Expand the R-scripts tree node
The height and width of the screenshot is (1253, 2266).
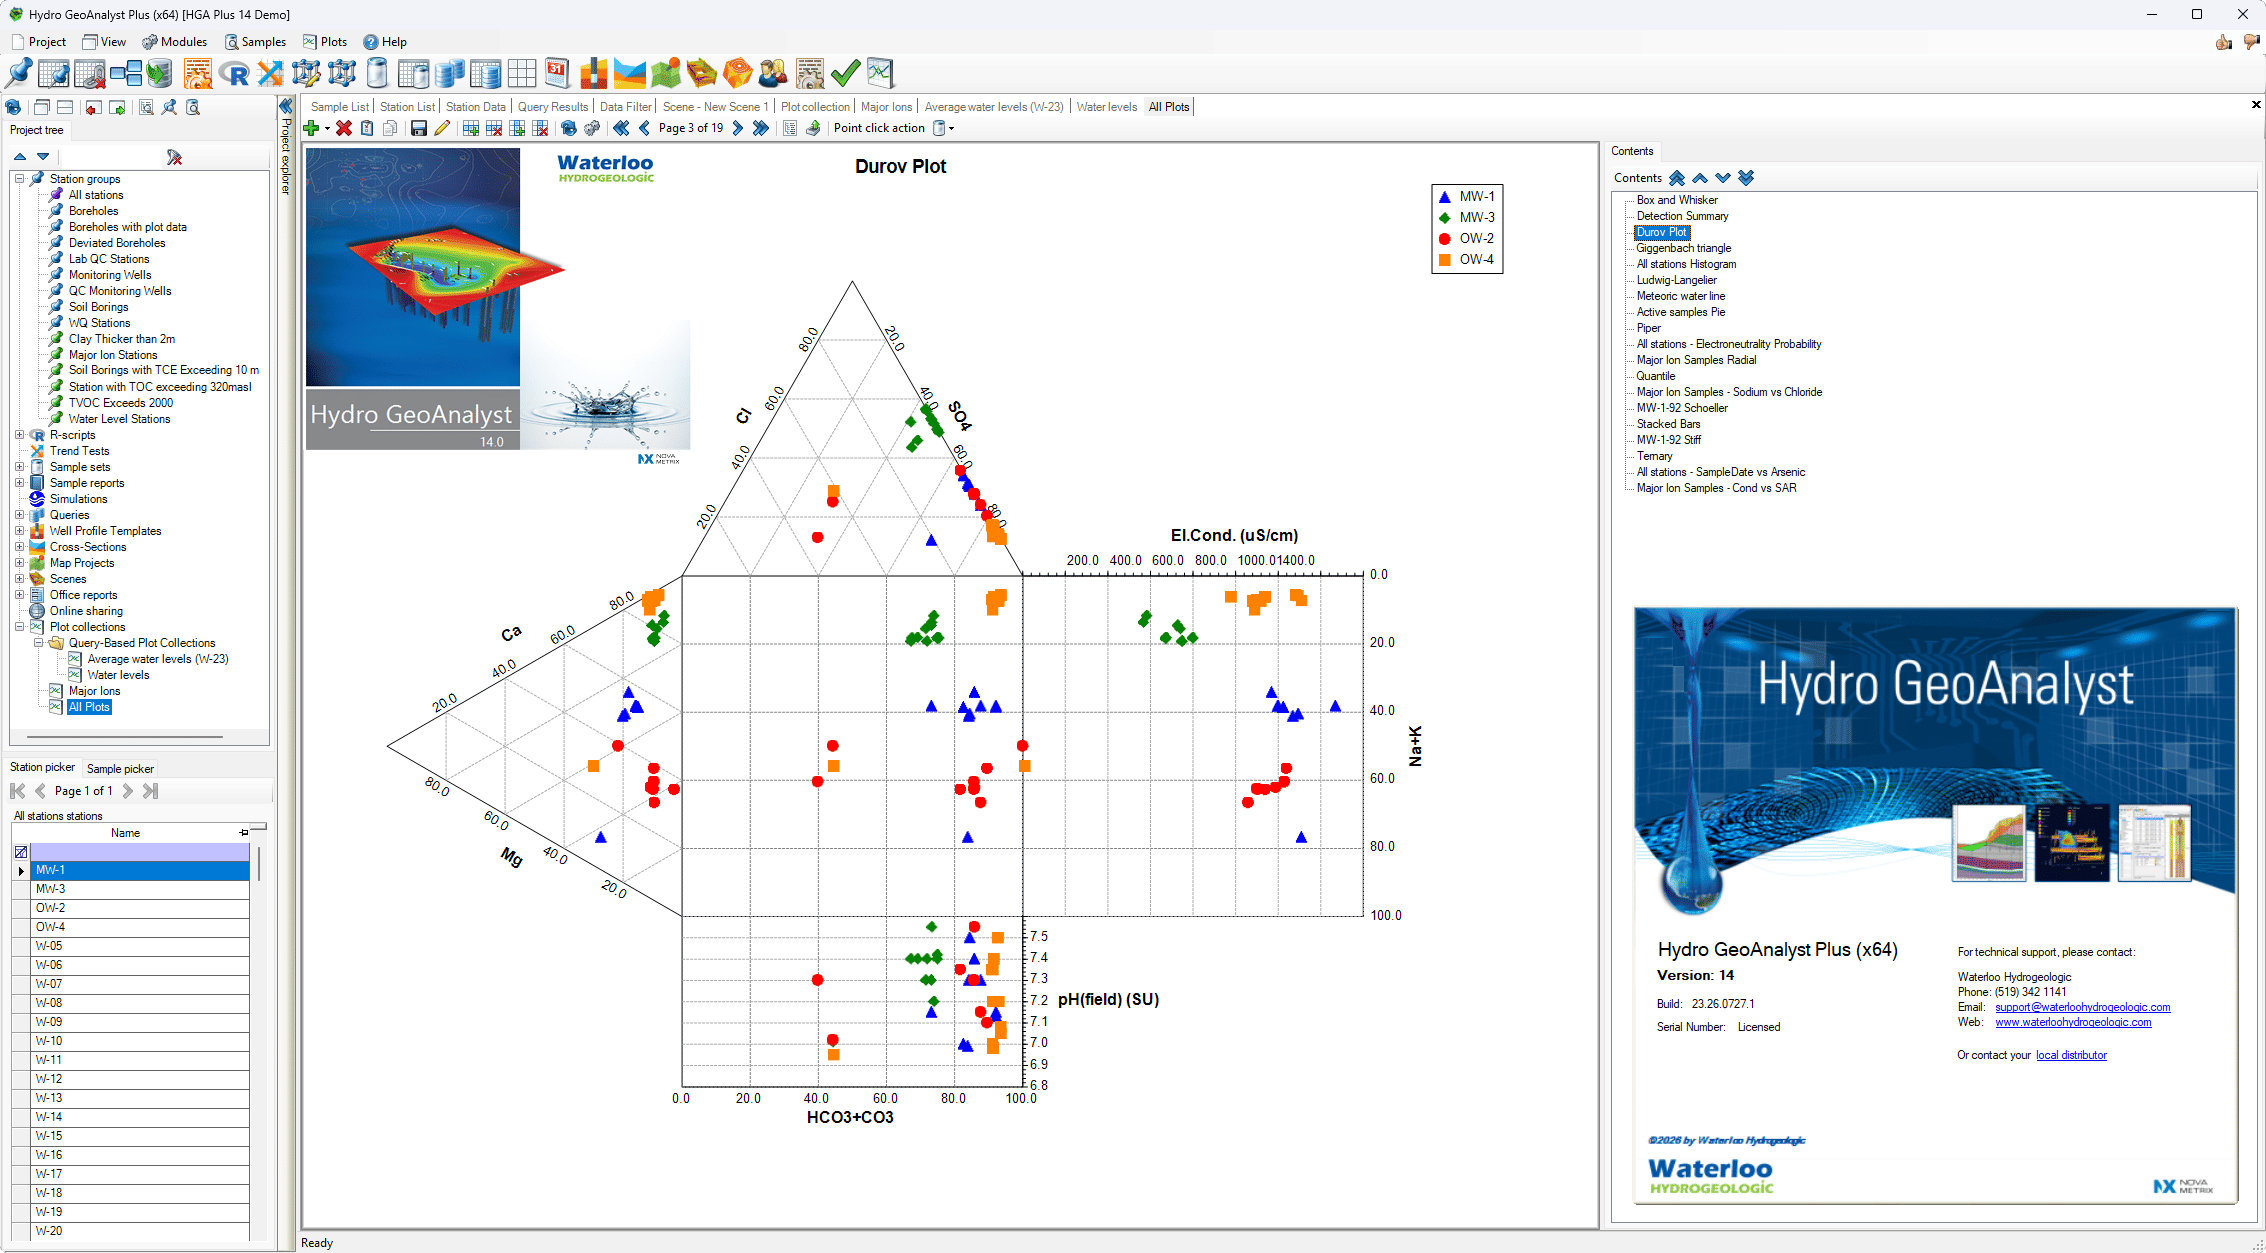tap(19, 435)
